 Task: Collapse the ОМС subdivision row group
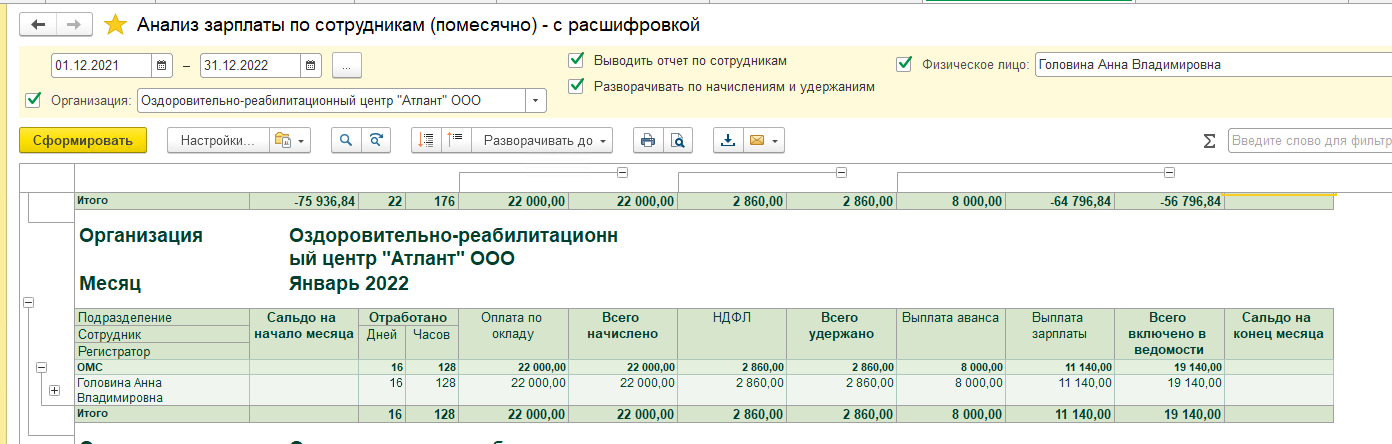(41, 368)
